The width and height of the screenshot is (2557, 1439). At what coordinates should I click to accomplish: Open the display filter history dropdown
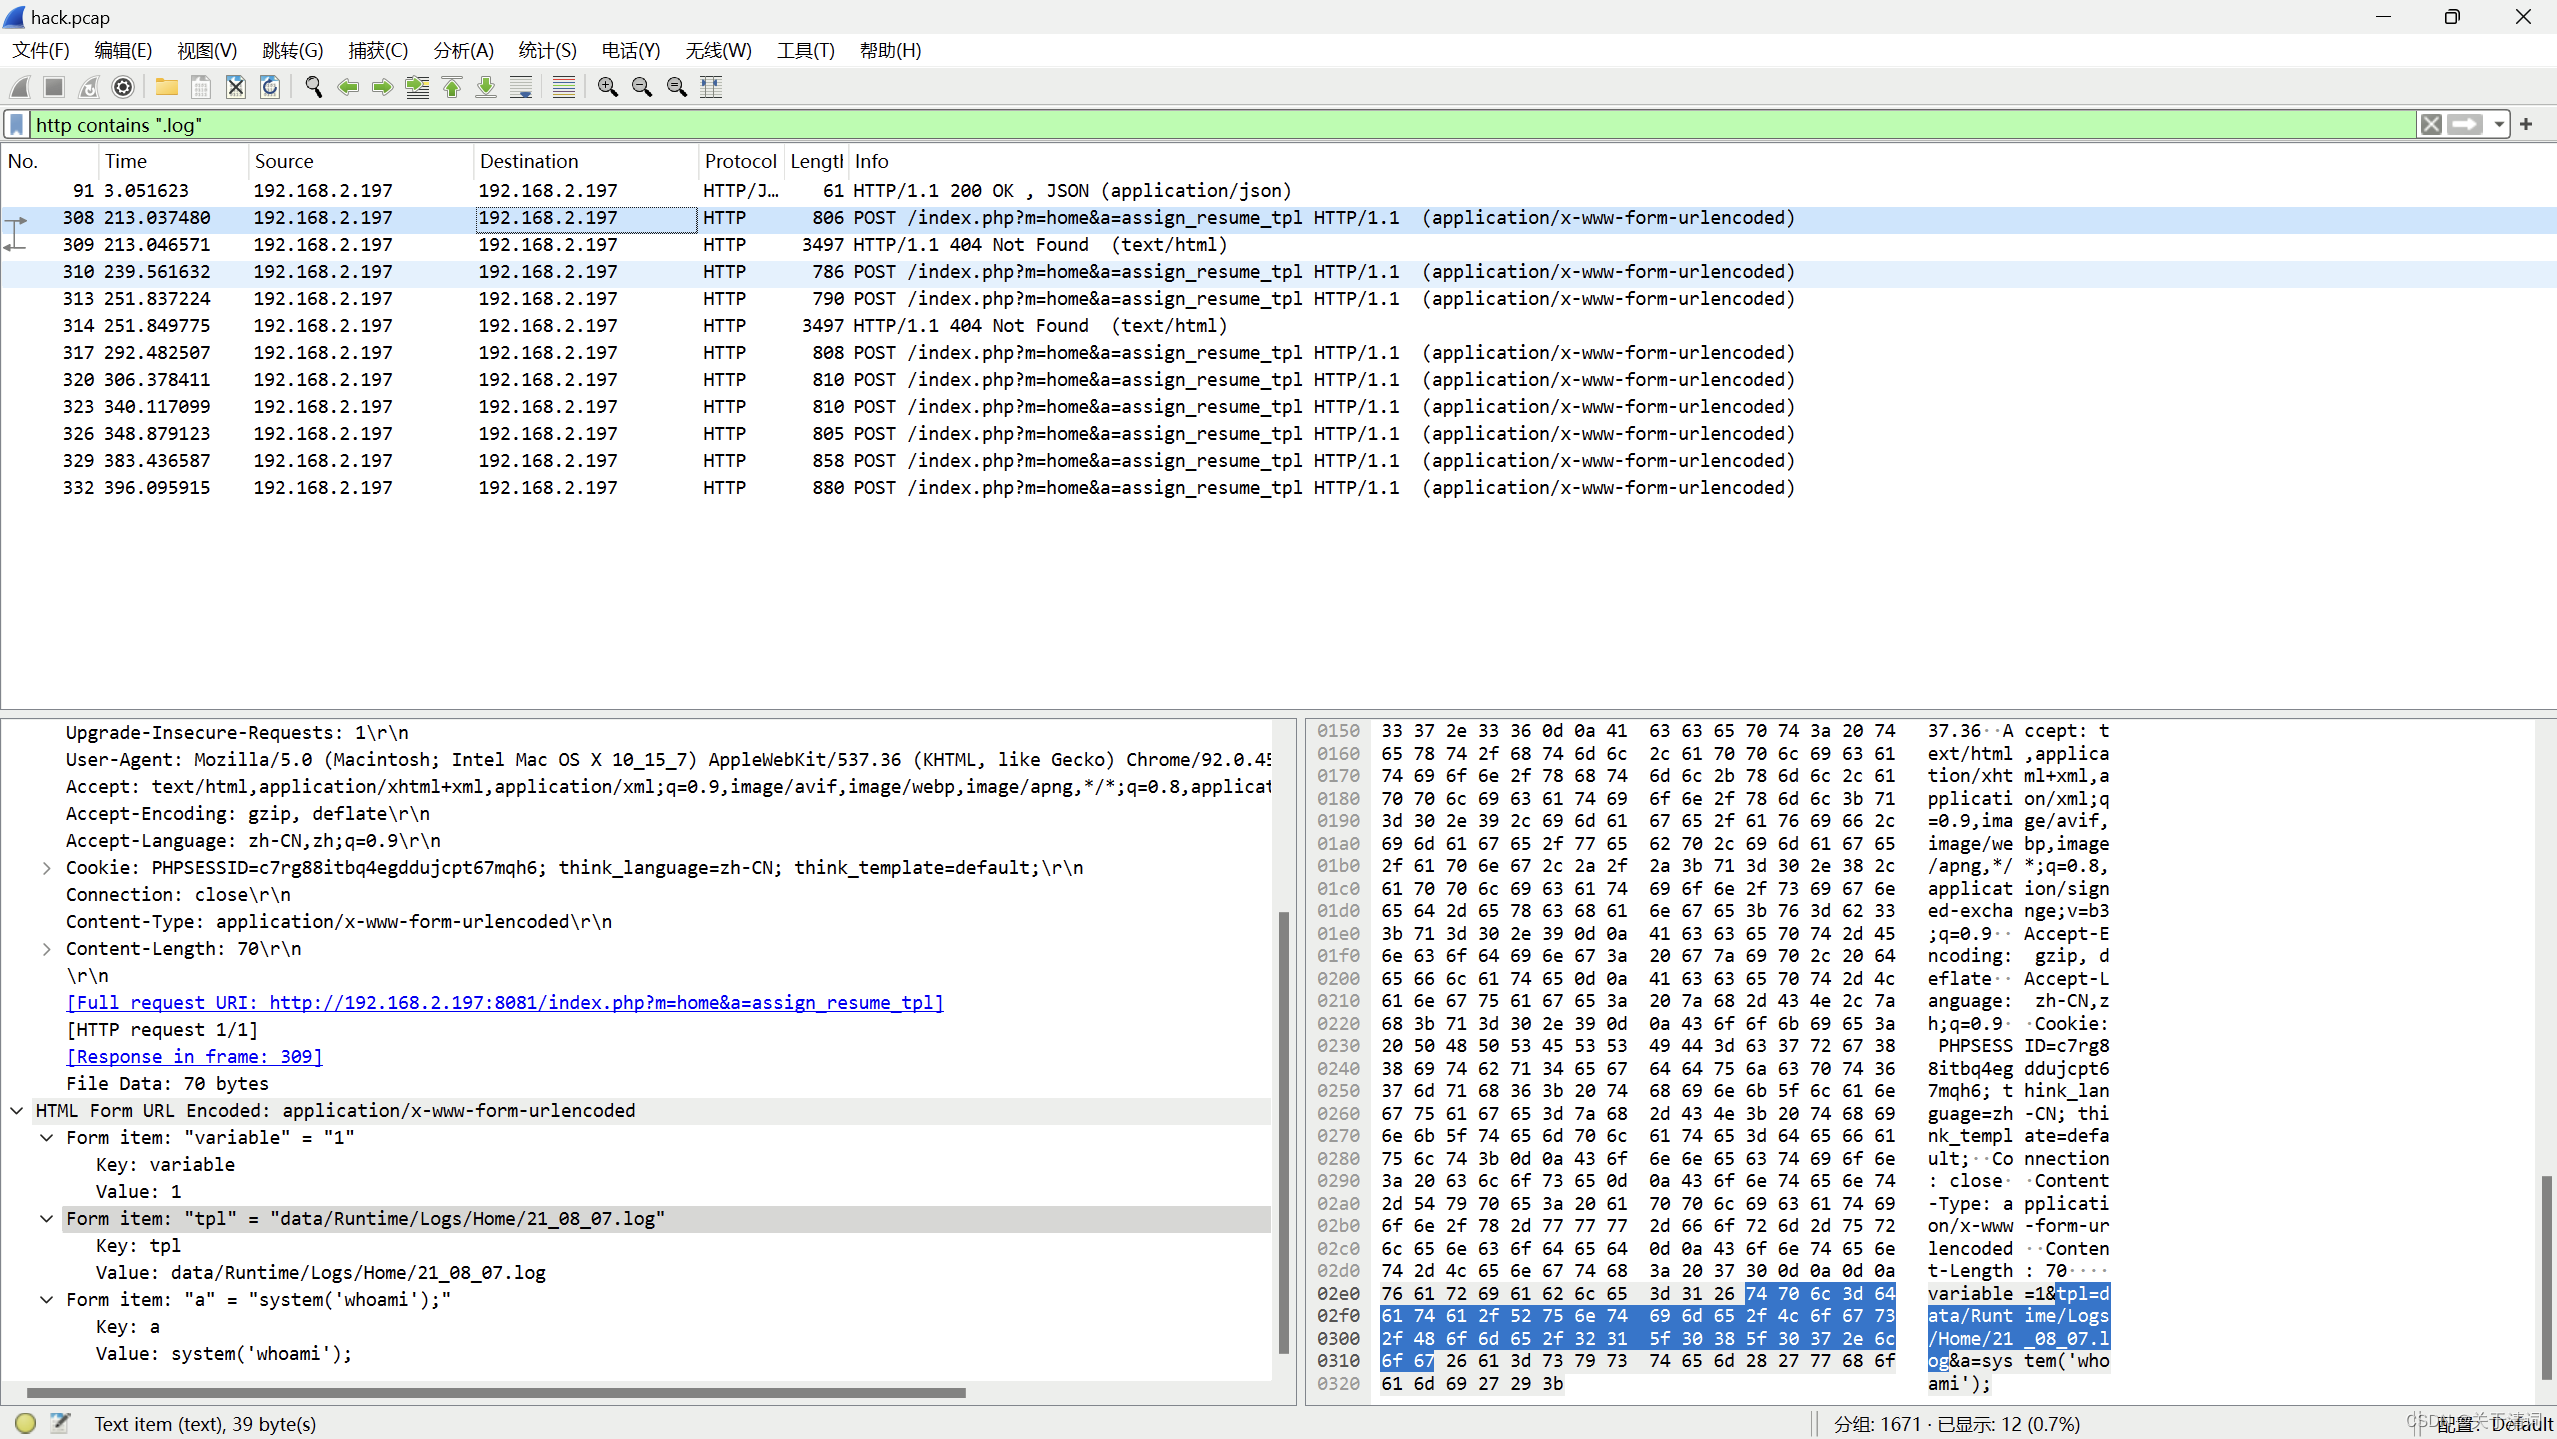point(2499,124)
